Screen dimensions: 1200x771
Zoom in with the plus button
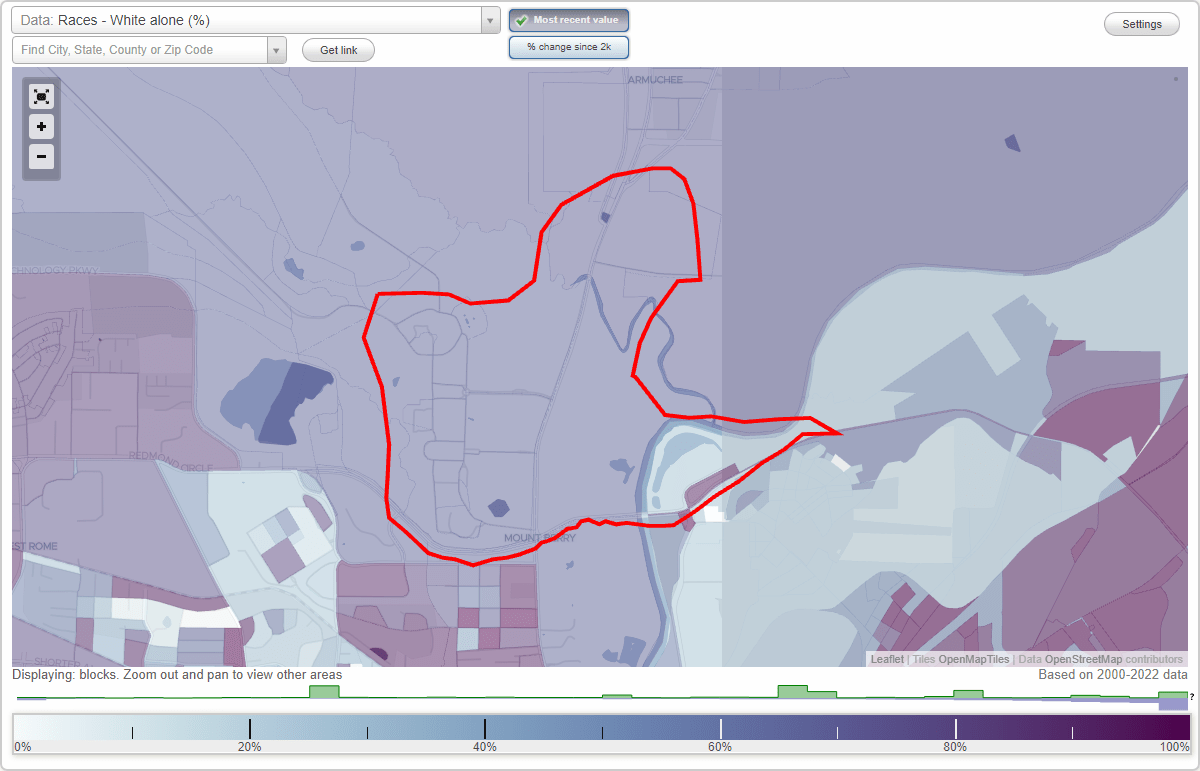[x=41, y=127]
